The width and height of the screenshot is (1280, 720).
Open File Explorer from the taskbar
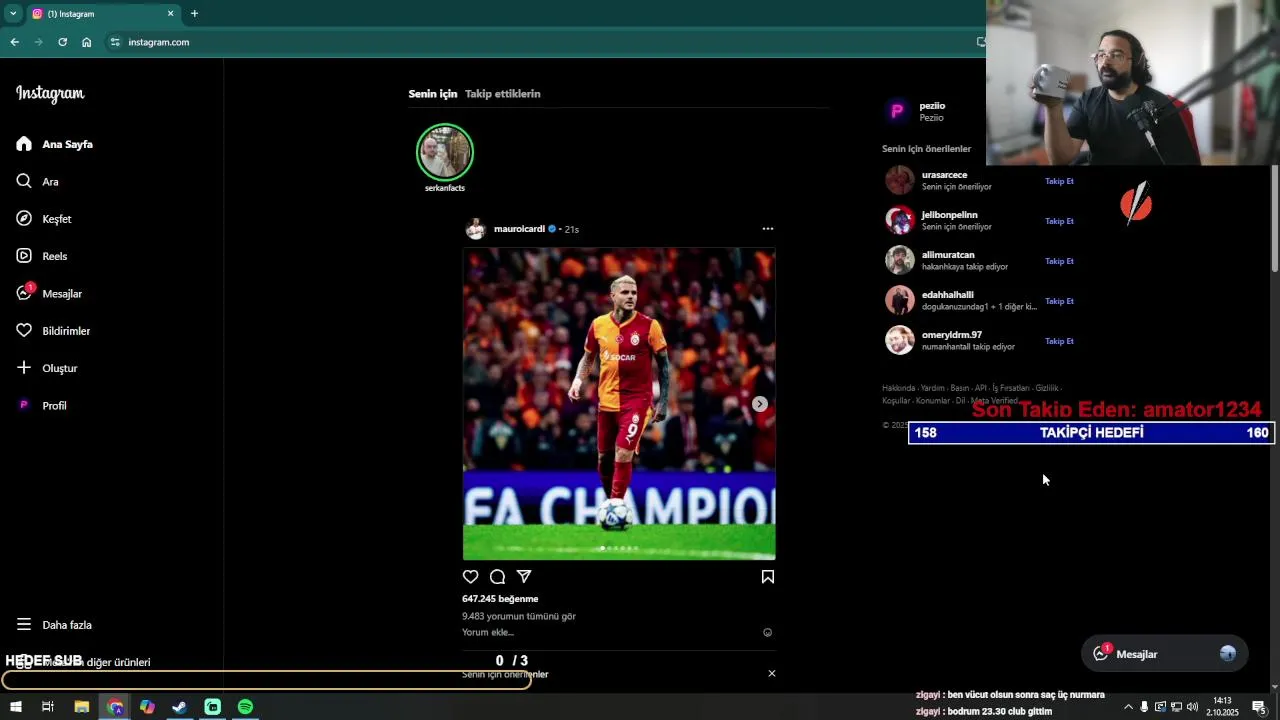coord(82,707)
